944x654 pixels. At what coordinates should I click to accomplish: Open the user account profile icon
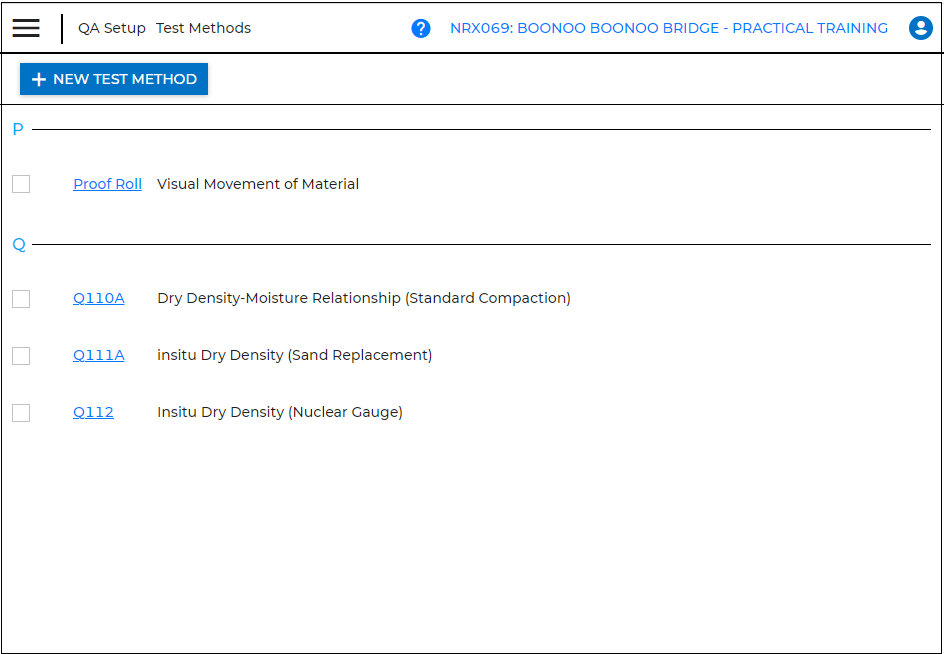tap(920, 28)
